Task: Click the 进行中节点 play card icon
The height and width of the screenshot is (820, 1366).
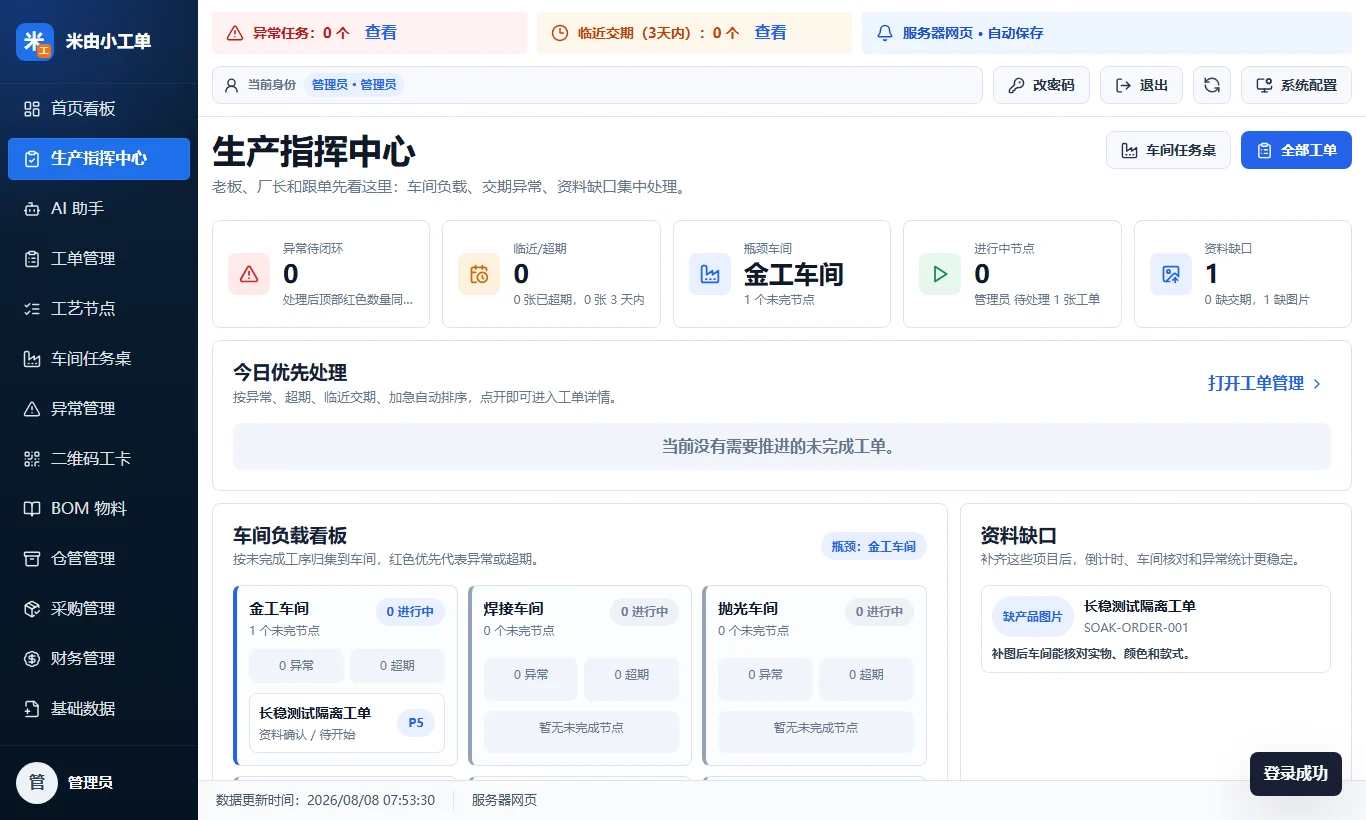Action: 940,274
